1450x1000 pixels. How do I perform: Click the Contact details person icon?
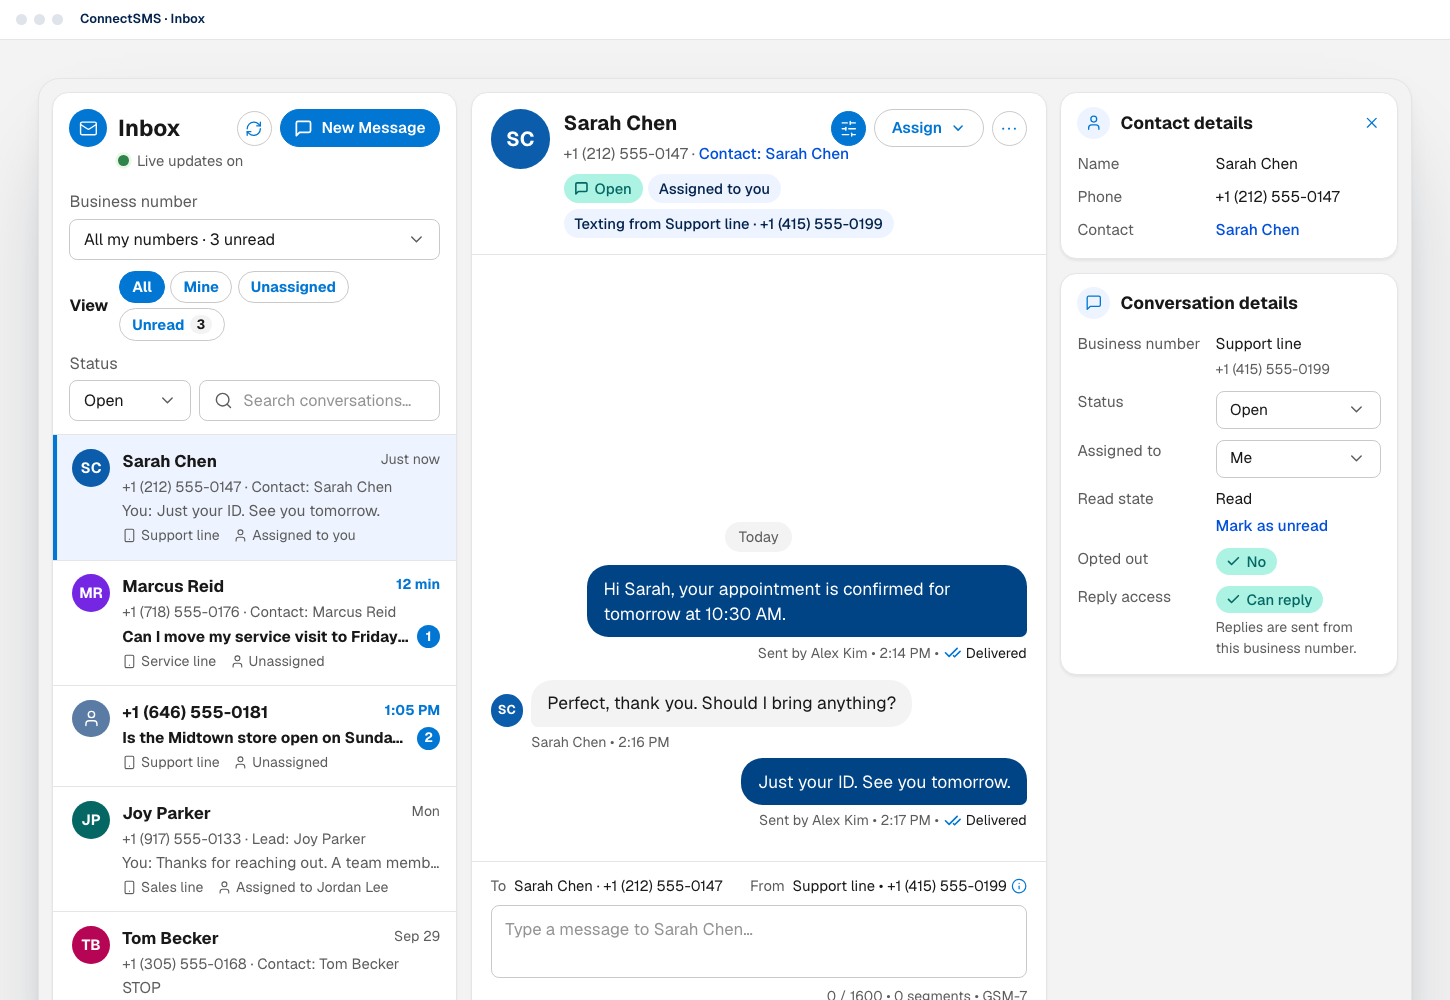1094,123
